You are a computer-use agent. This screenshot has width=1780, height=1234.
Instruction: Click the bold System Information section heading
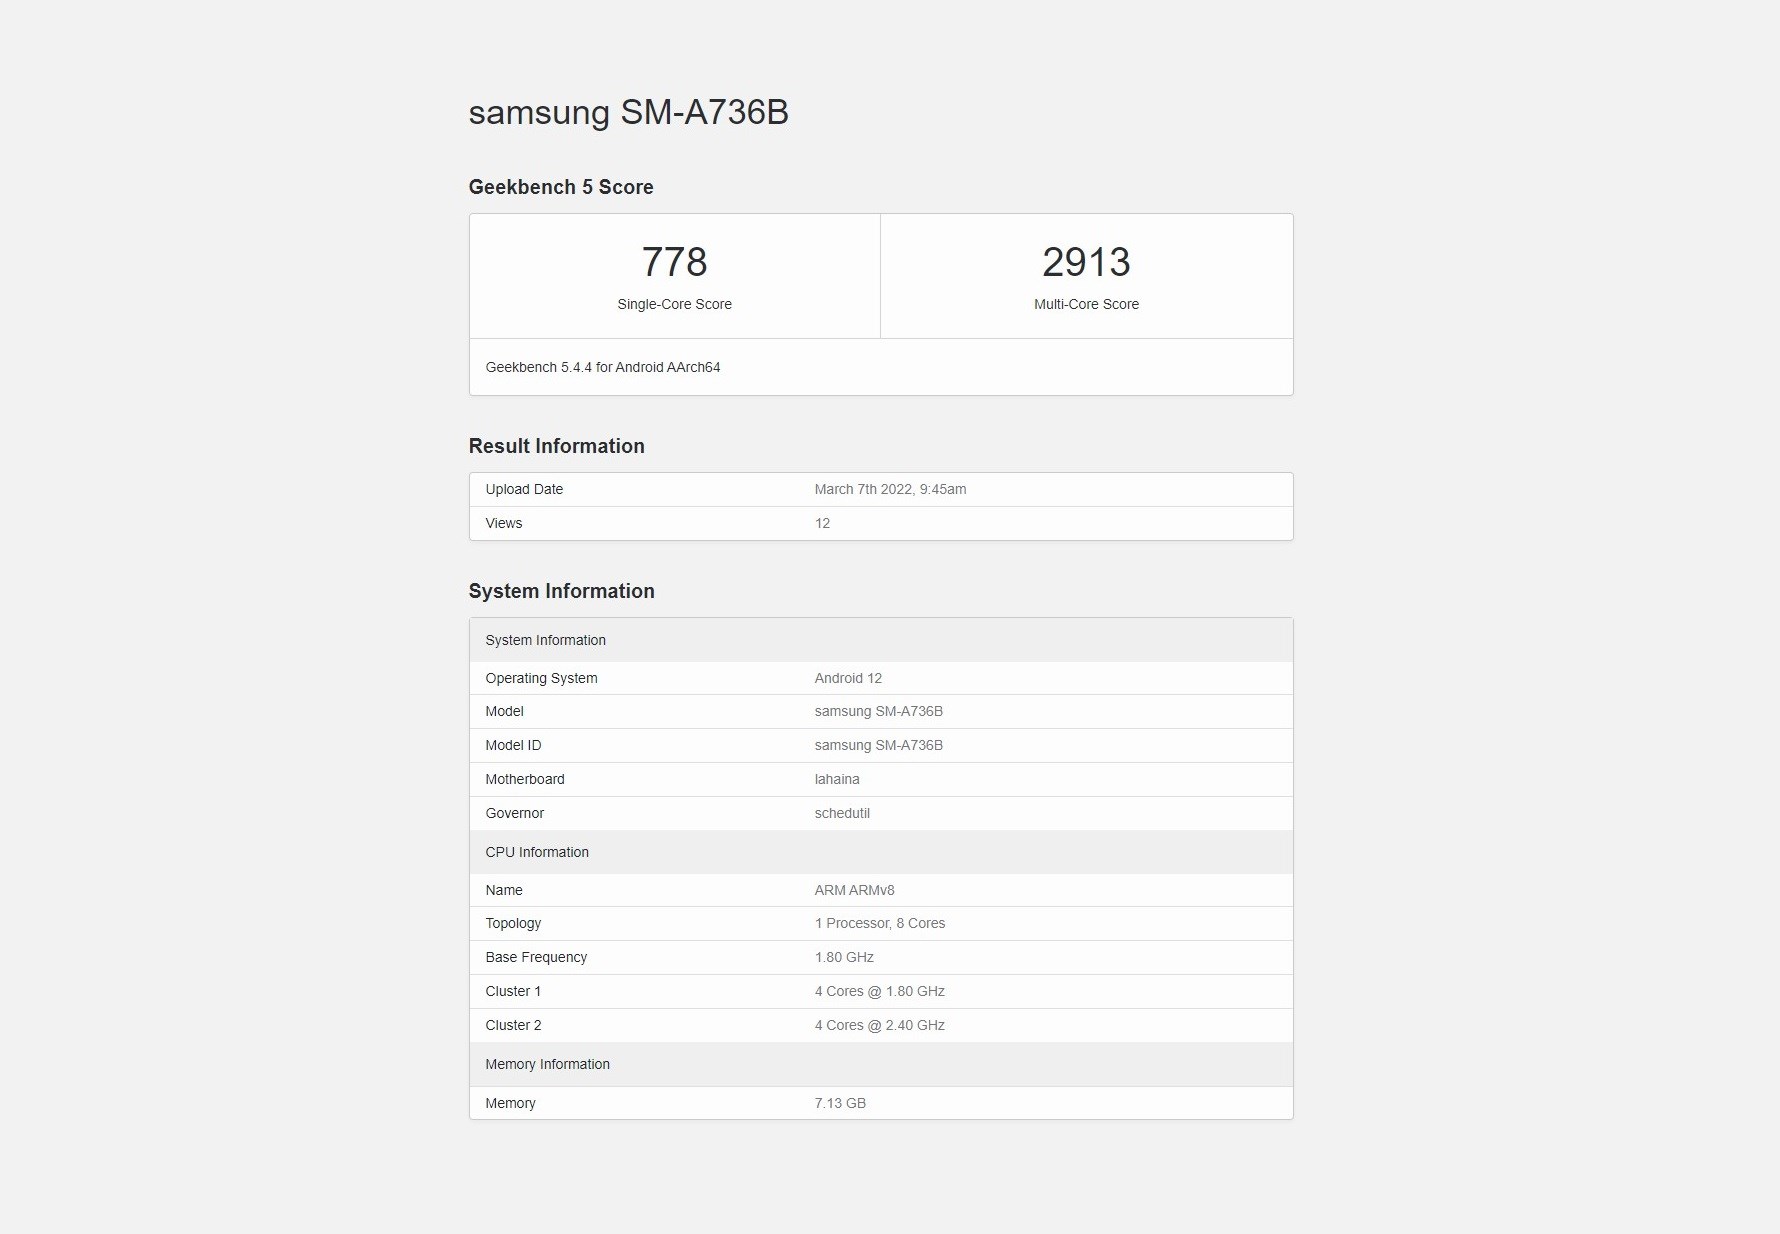561,591
